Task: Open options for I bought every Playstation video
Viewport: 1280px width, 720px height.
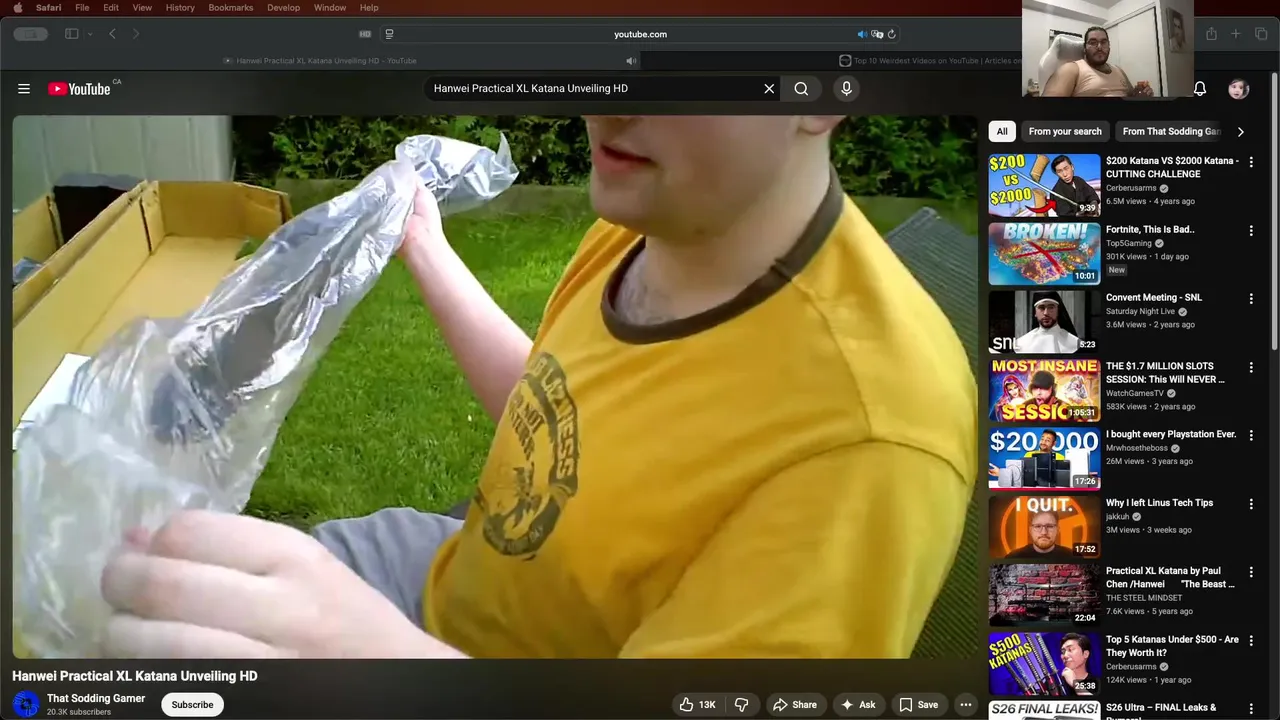Action: (1251, 435)
